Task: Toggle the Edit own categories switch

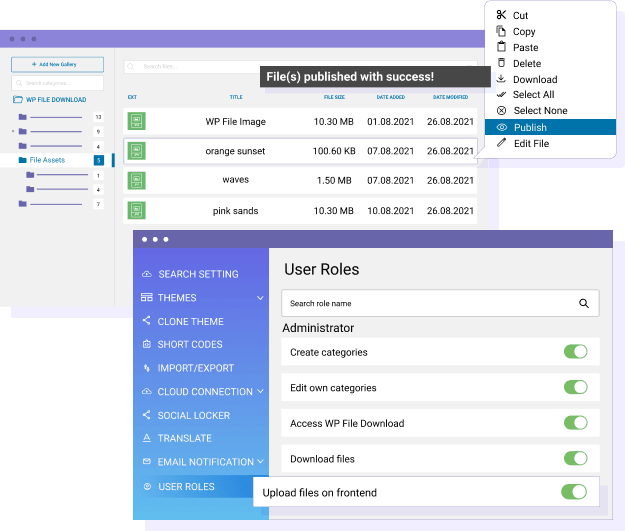Action: 575,388
